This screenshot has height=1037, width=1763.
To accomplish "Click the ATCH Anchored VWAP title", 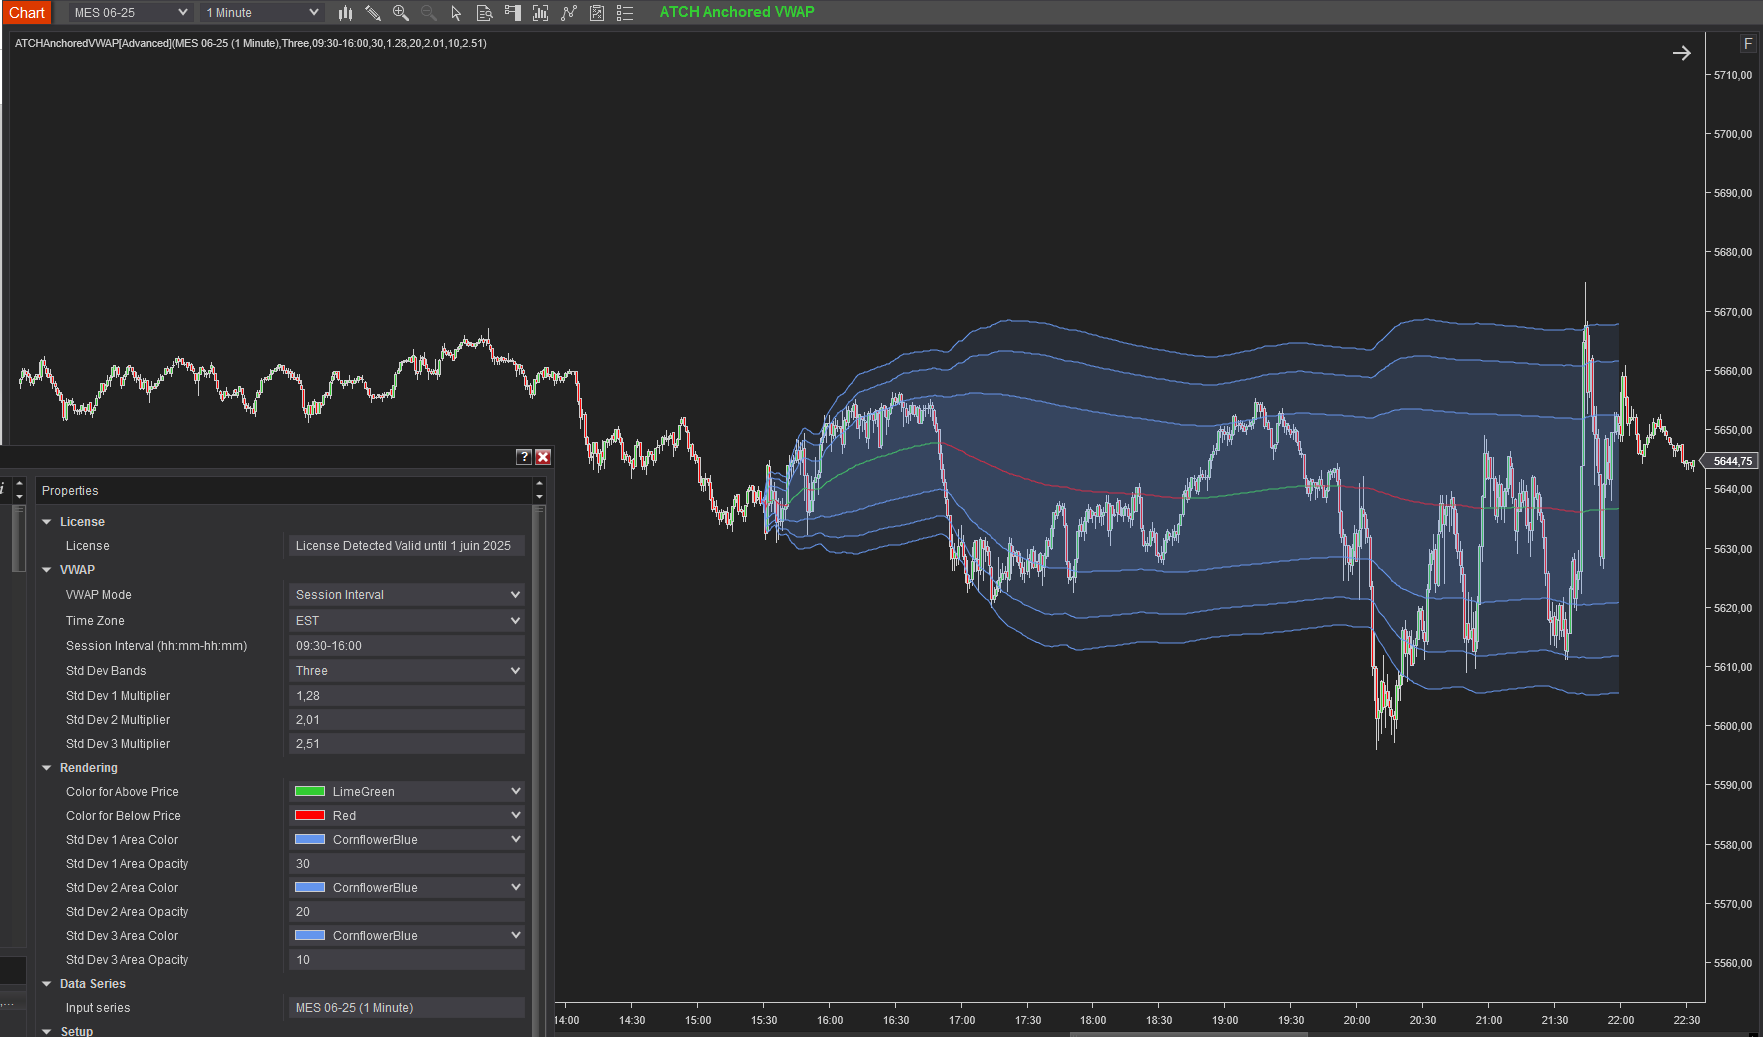I will [736, 12].
